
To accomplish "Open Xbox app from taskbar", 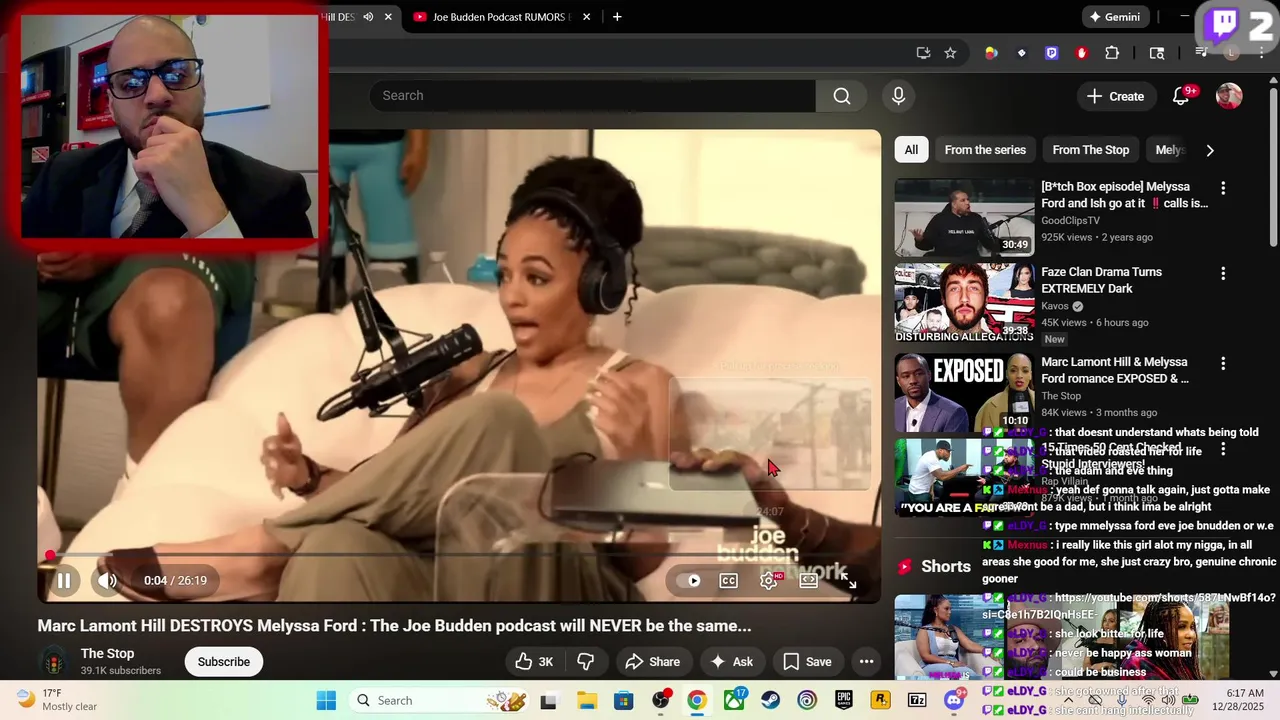I will (734, 700).
